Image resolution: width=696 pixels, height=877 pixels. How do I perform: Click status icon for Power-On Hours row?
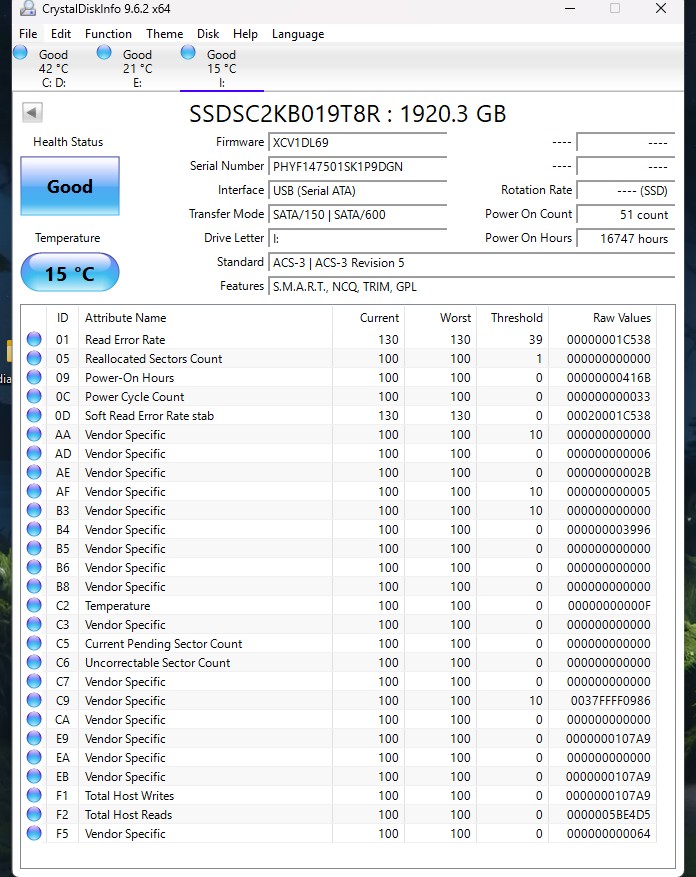34,377
